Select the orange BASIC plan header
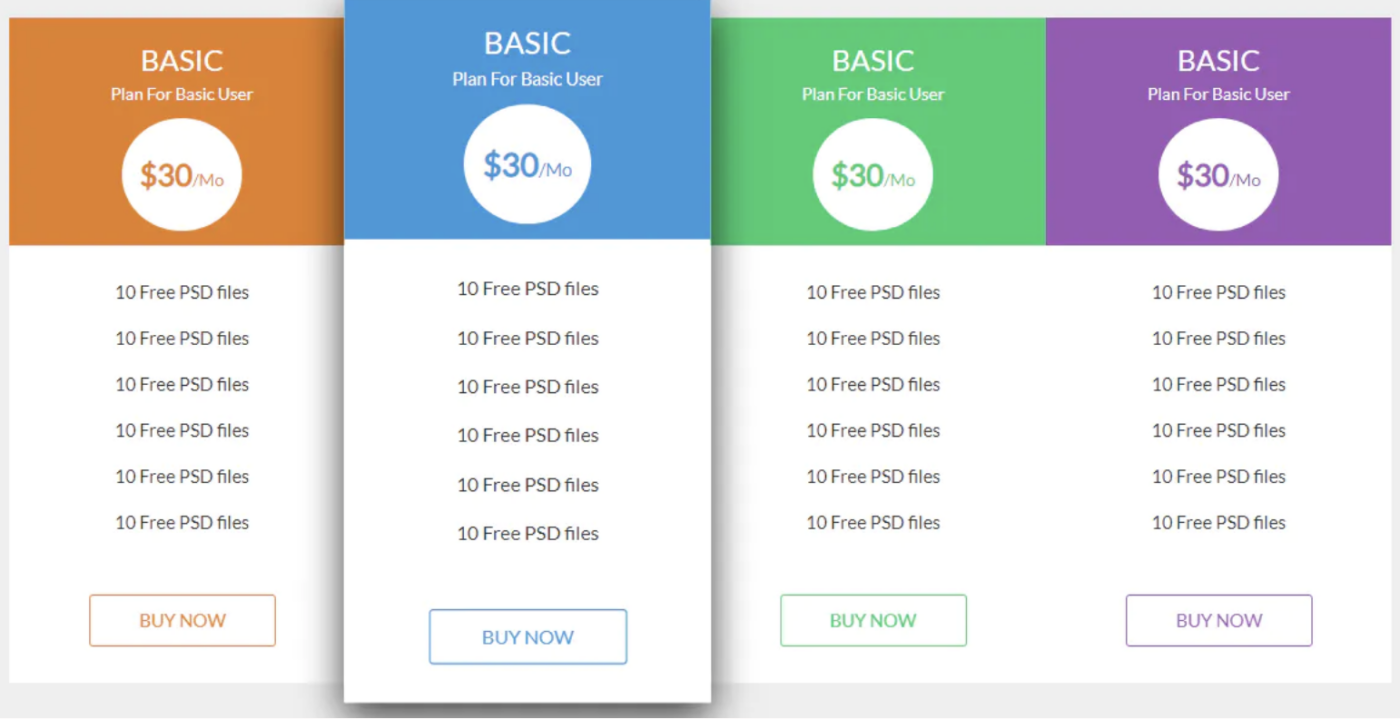The height and width of the screenshot is (719, 1400). click(x=182, y=60)
